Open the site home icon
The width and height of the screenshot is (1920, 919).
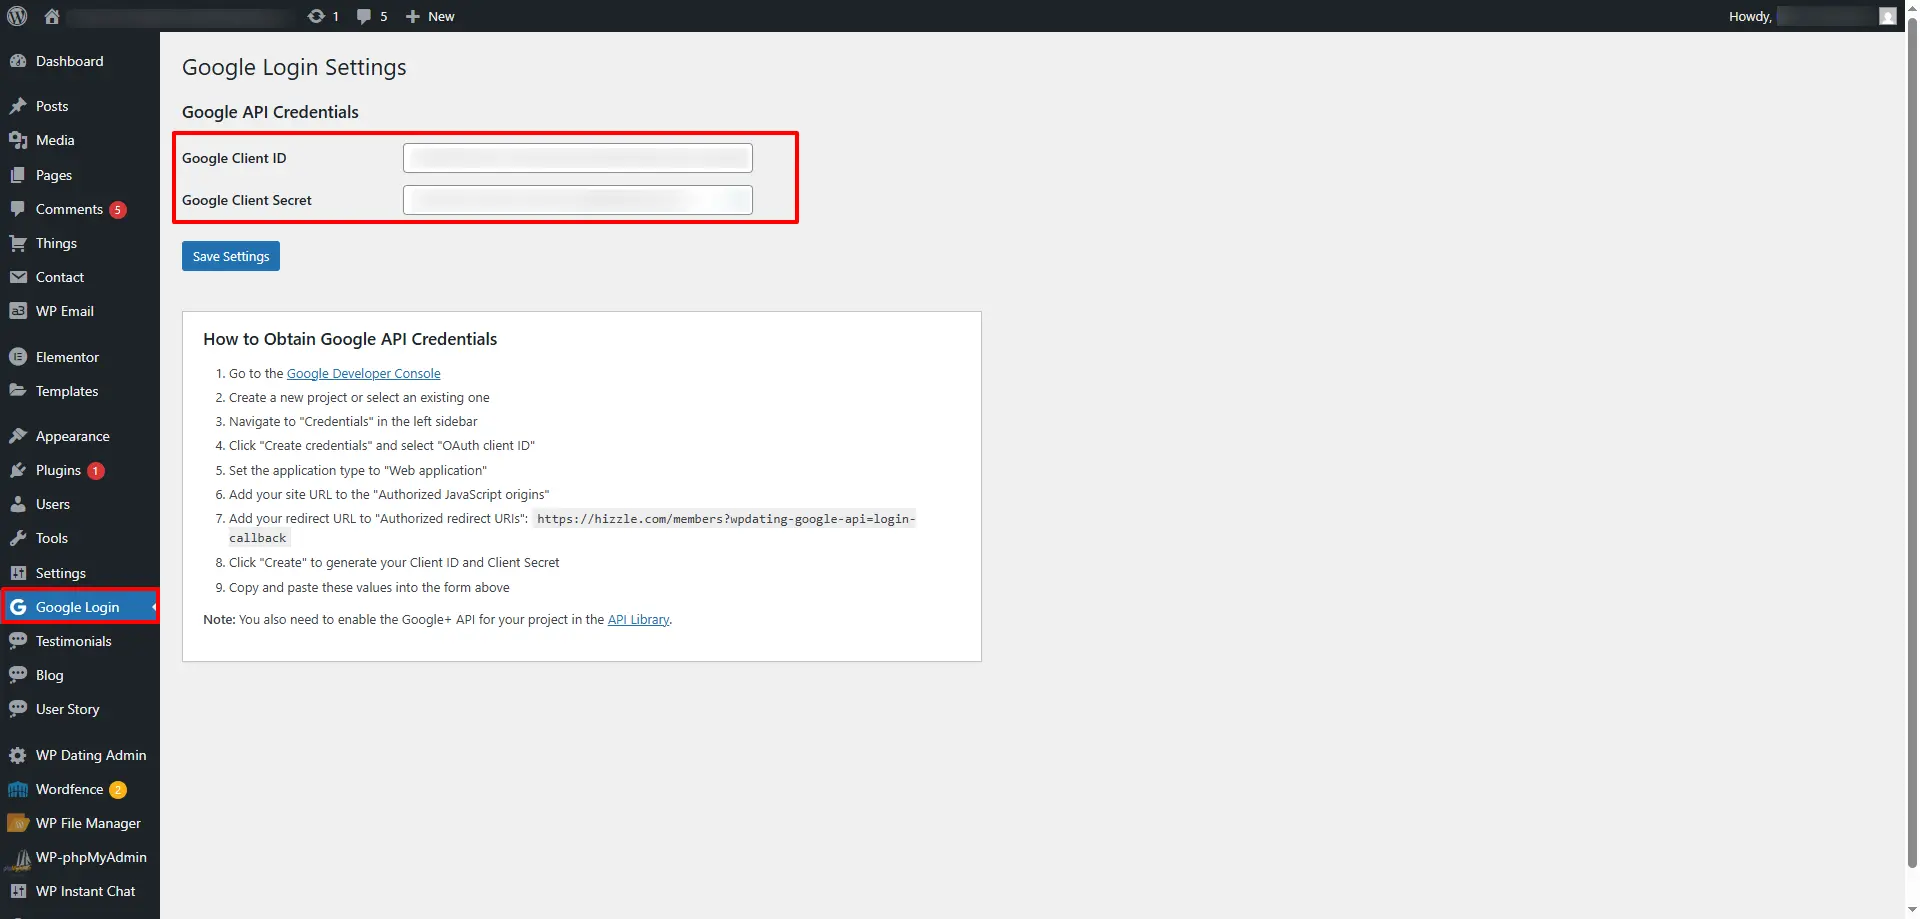click(x=52, y=16)
